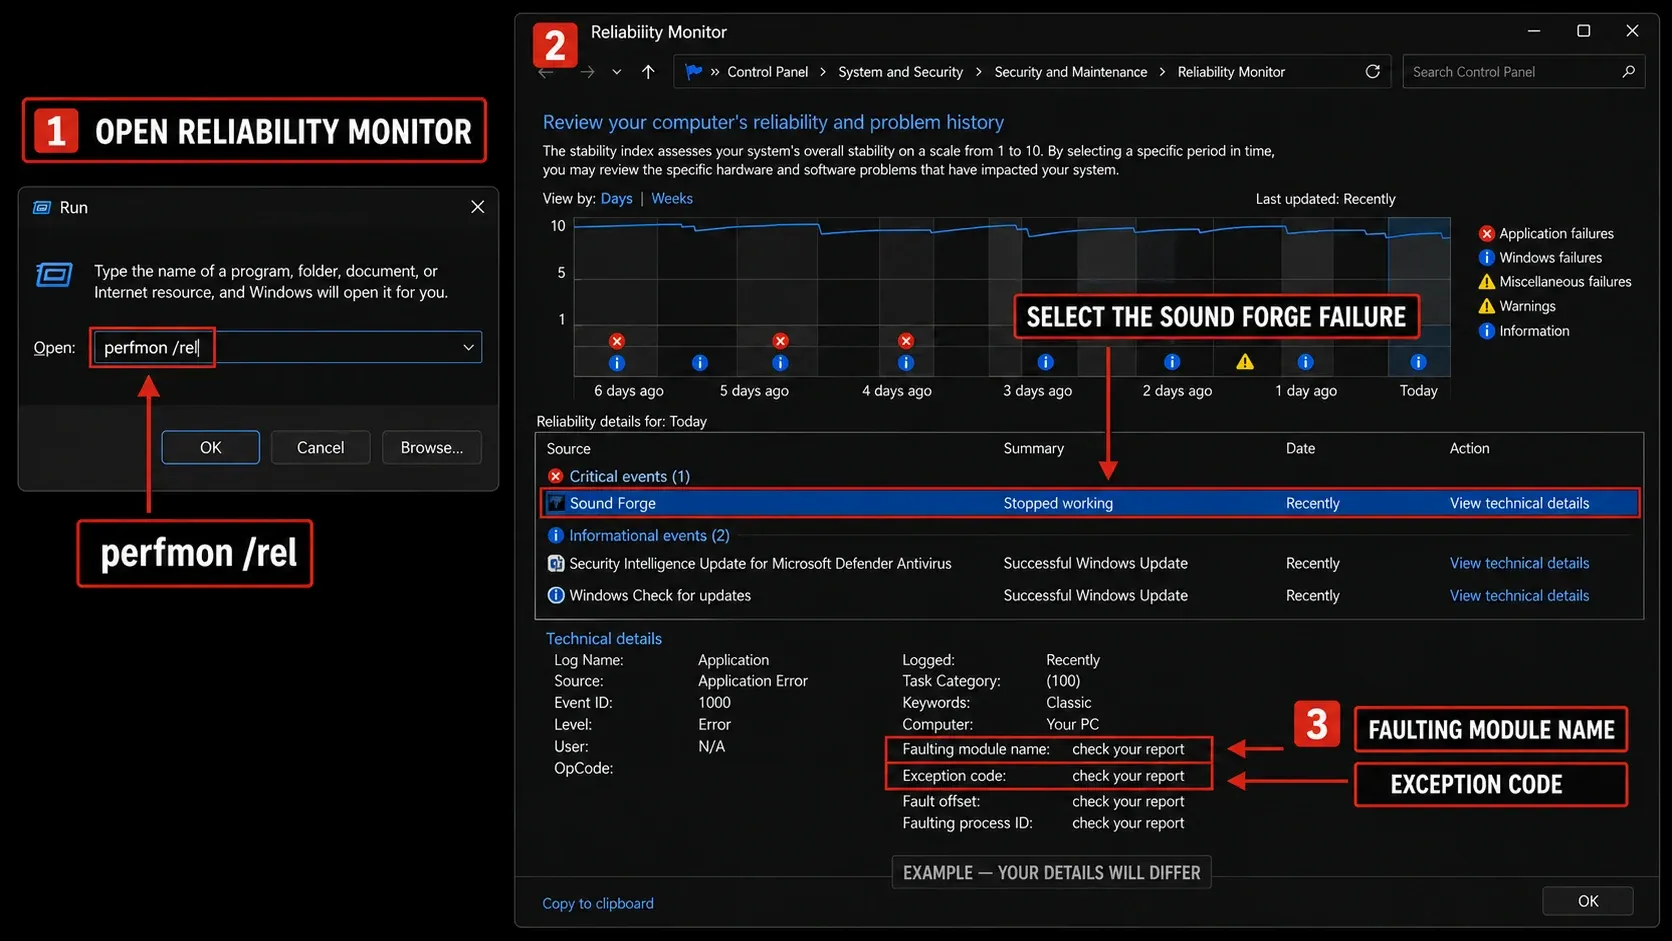Go up one level with the up arrow
Viewport: 1672px width, 941px height.
[648, 72]
